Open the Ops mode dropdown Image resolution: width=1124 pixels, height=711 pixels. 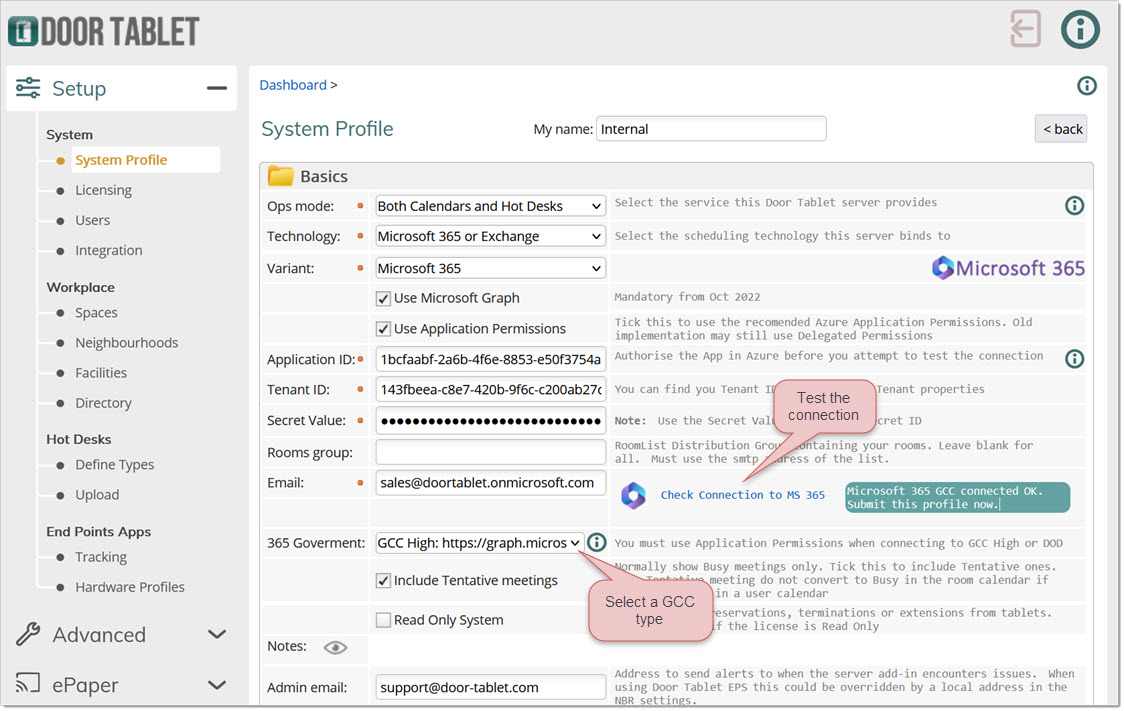(490, 206)
